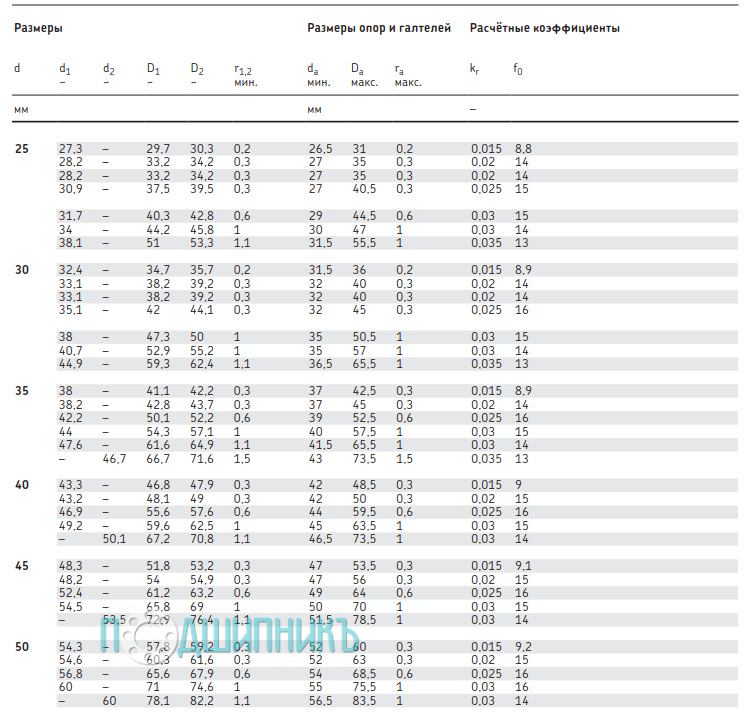Select the cell with value 68,5
744x718 pixels.
(x=364, y=674)
